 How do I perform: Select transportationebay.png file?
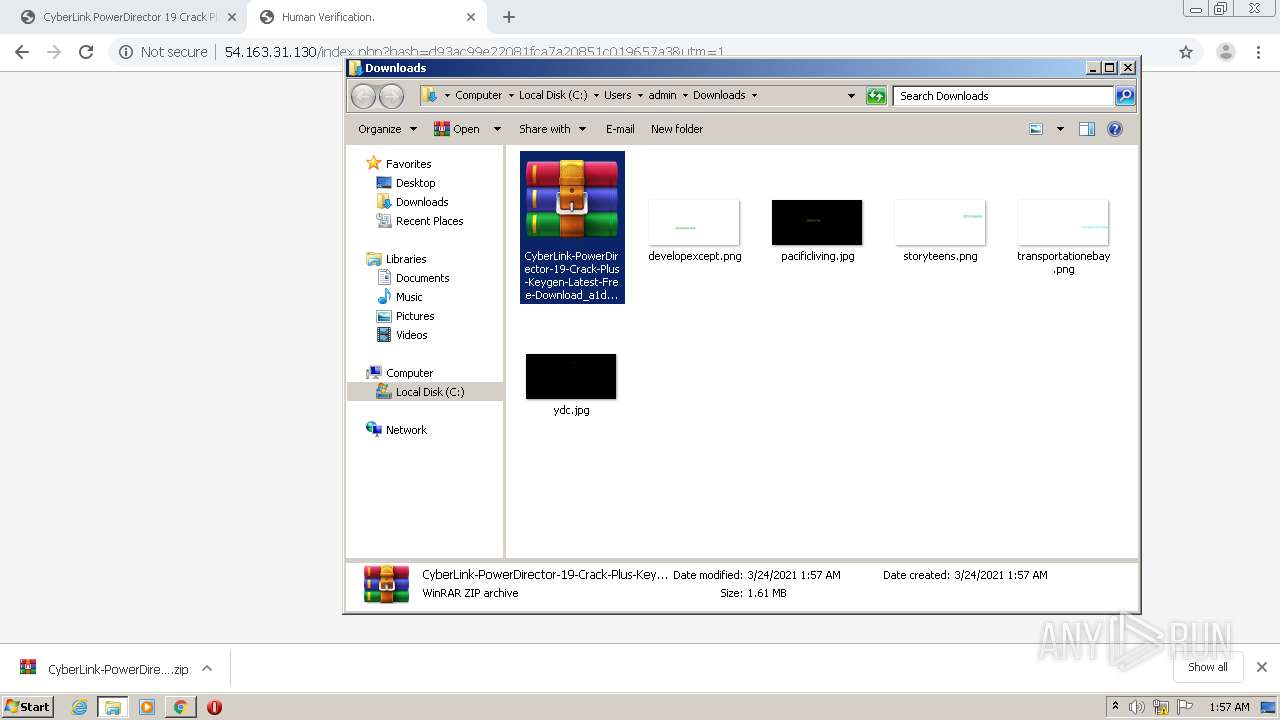pyautogui.click(x=1063, y=237)
